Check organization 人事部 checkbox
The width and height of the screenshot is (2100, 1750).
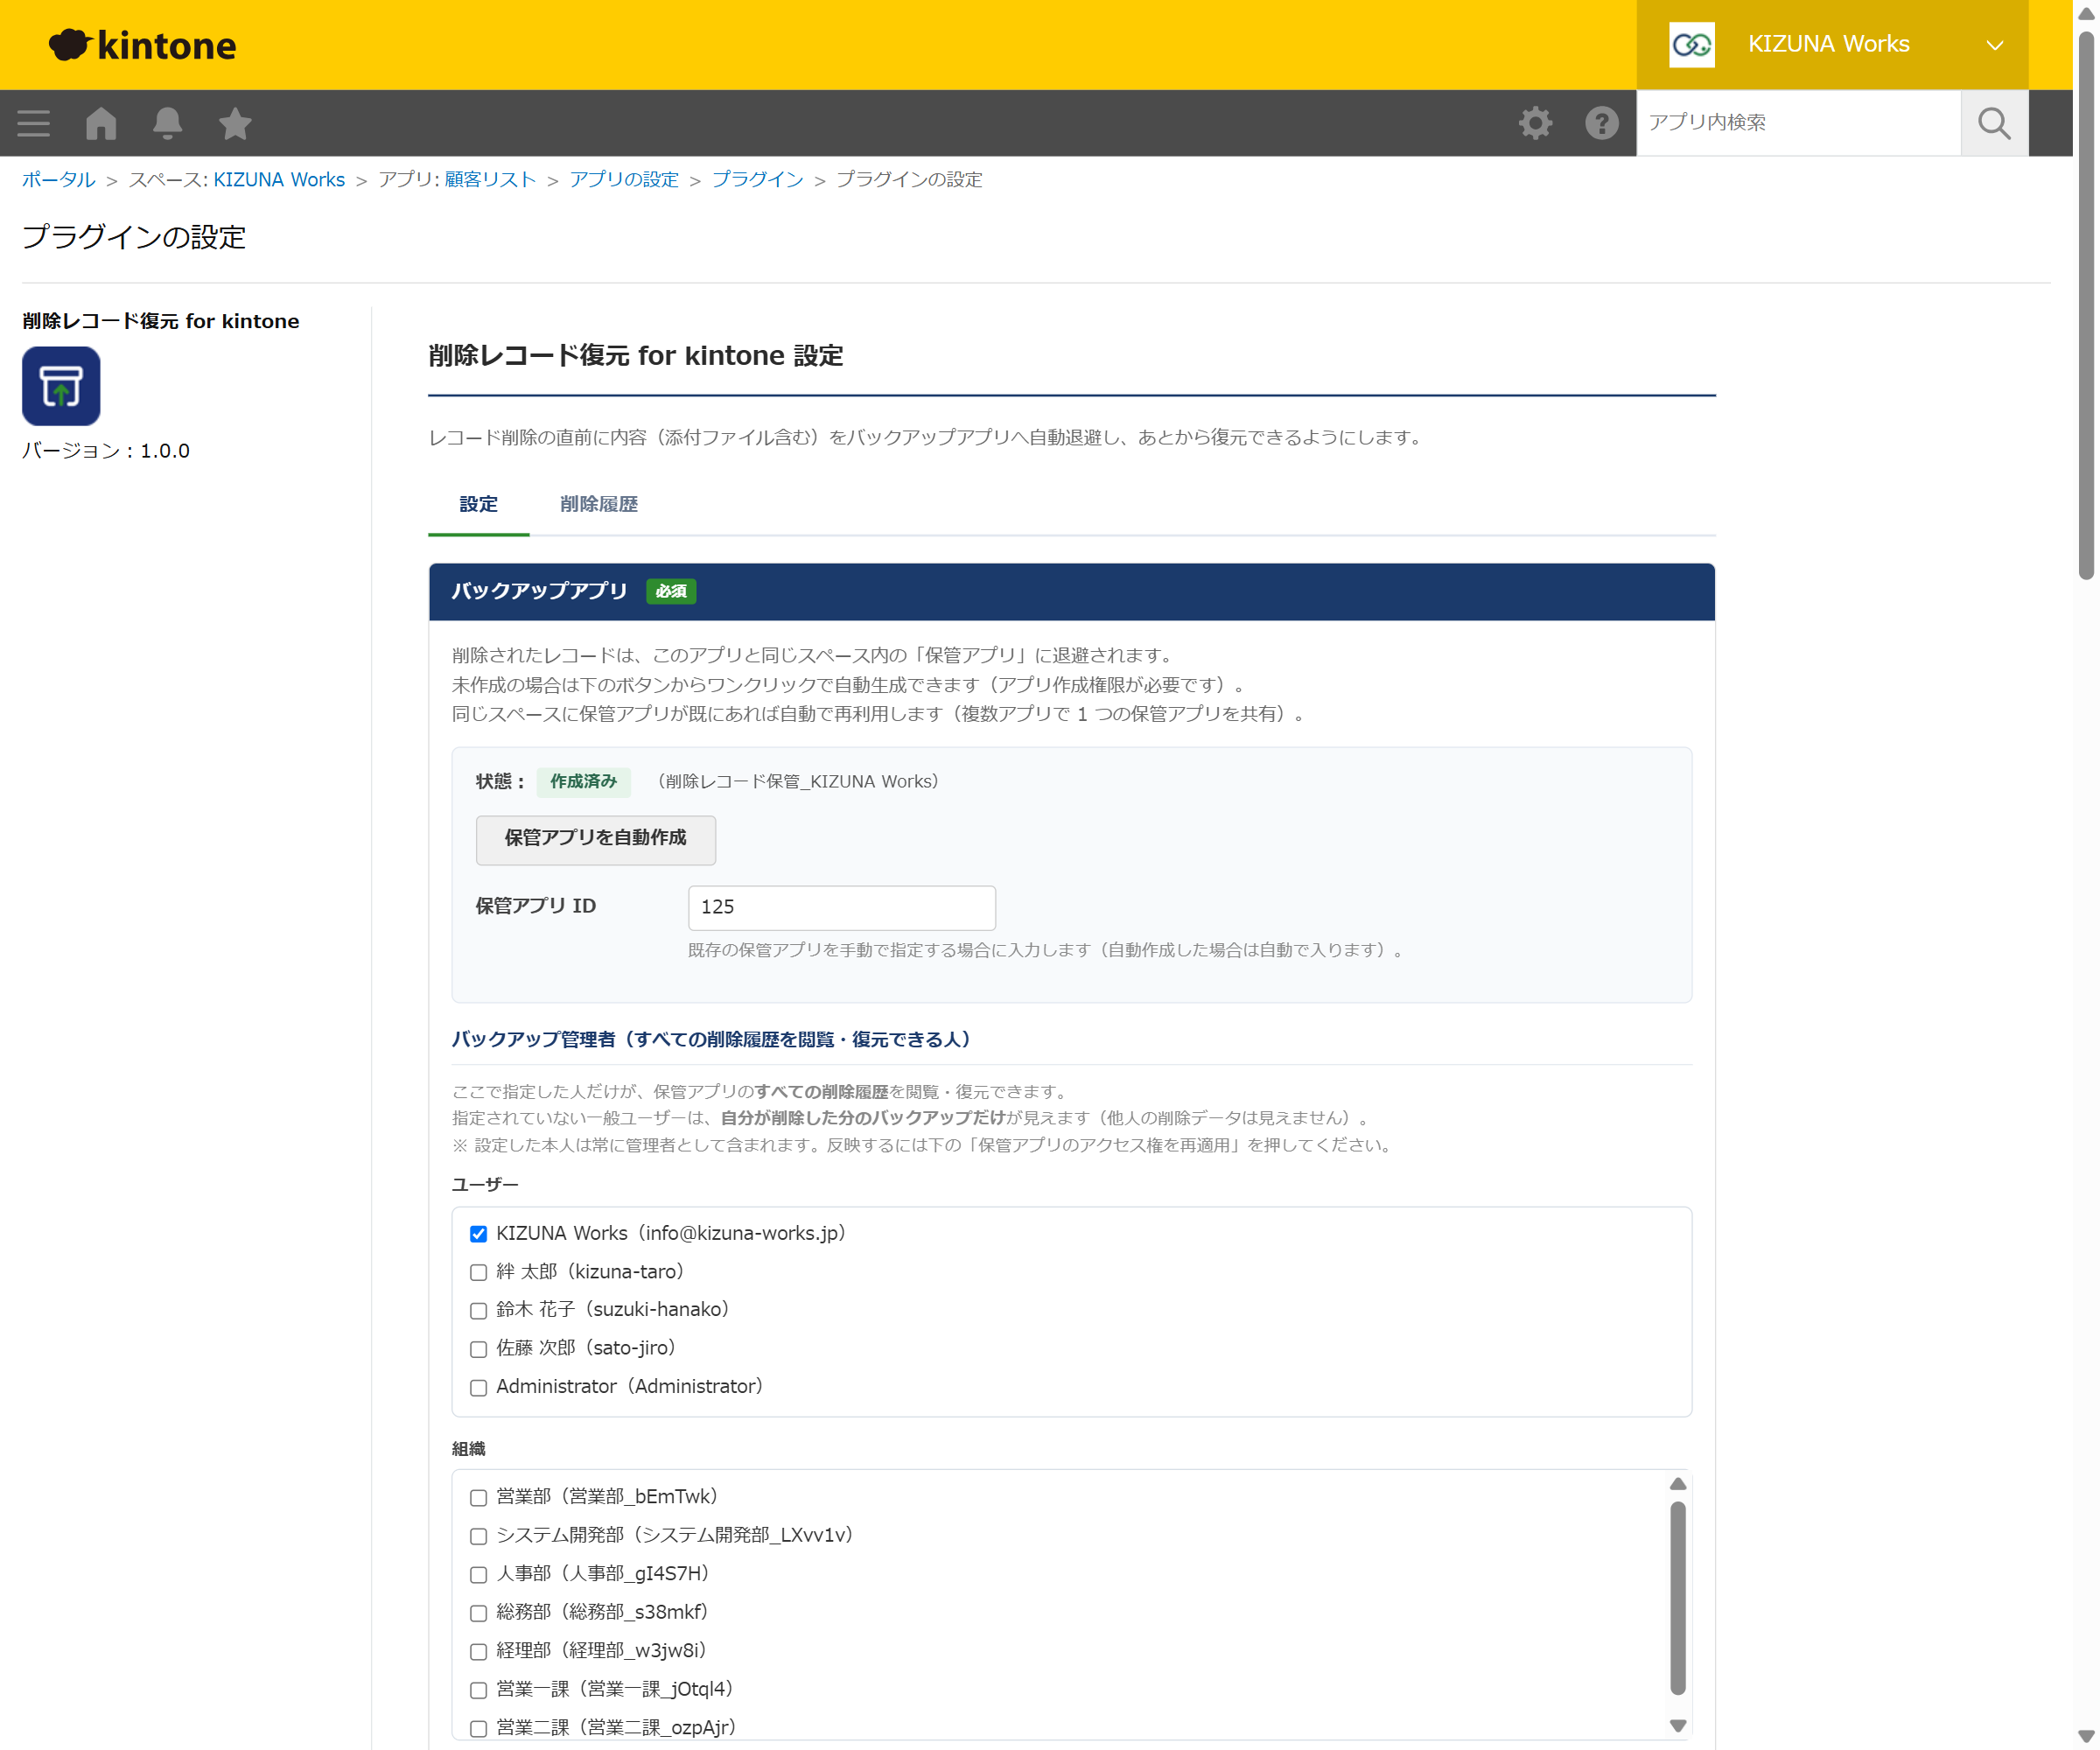click(x=478, y=1574)
